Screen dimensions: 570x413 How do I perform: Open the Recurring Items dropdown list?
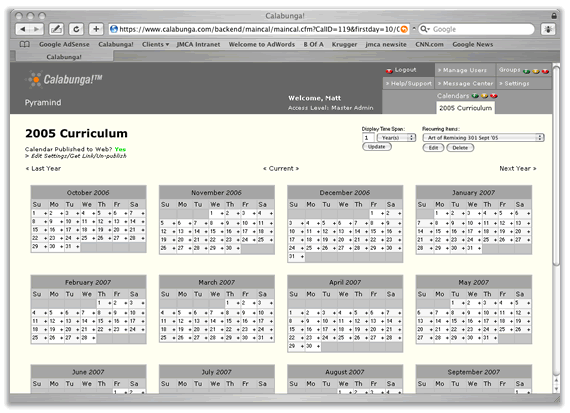point(483,138)
